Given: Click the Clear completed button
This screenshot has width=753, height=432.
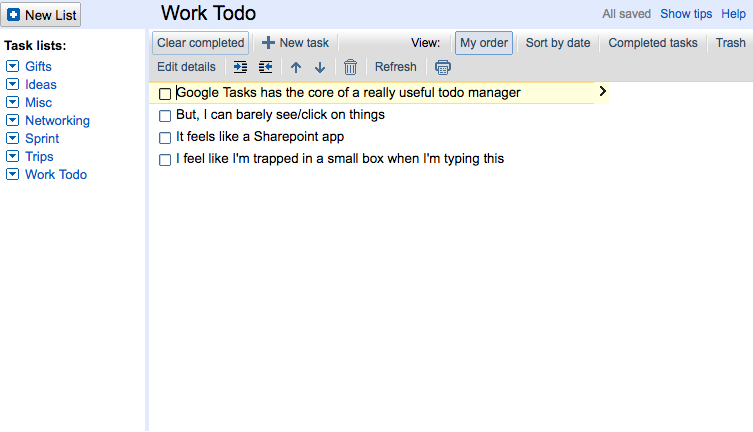Looking at the screenshot, I should [200, 43].
